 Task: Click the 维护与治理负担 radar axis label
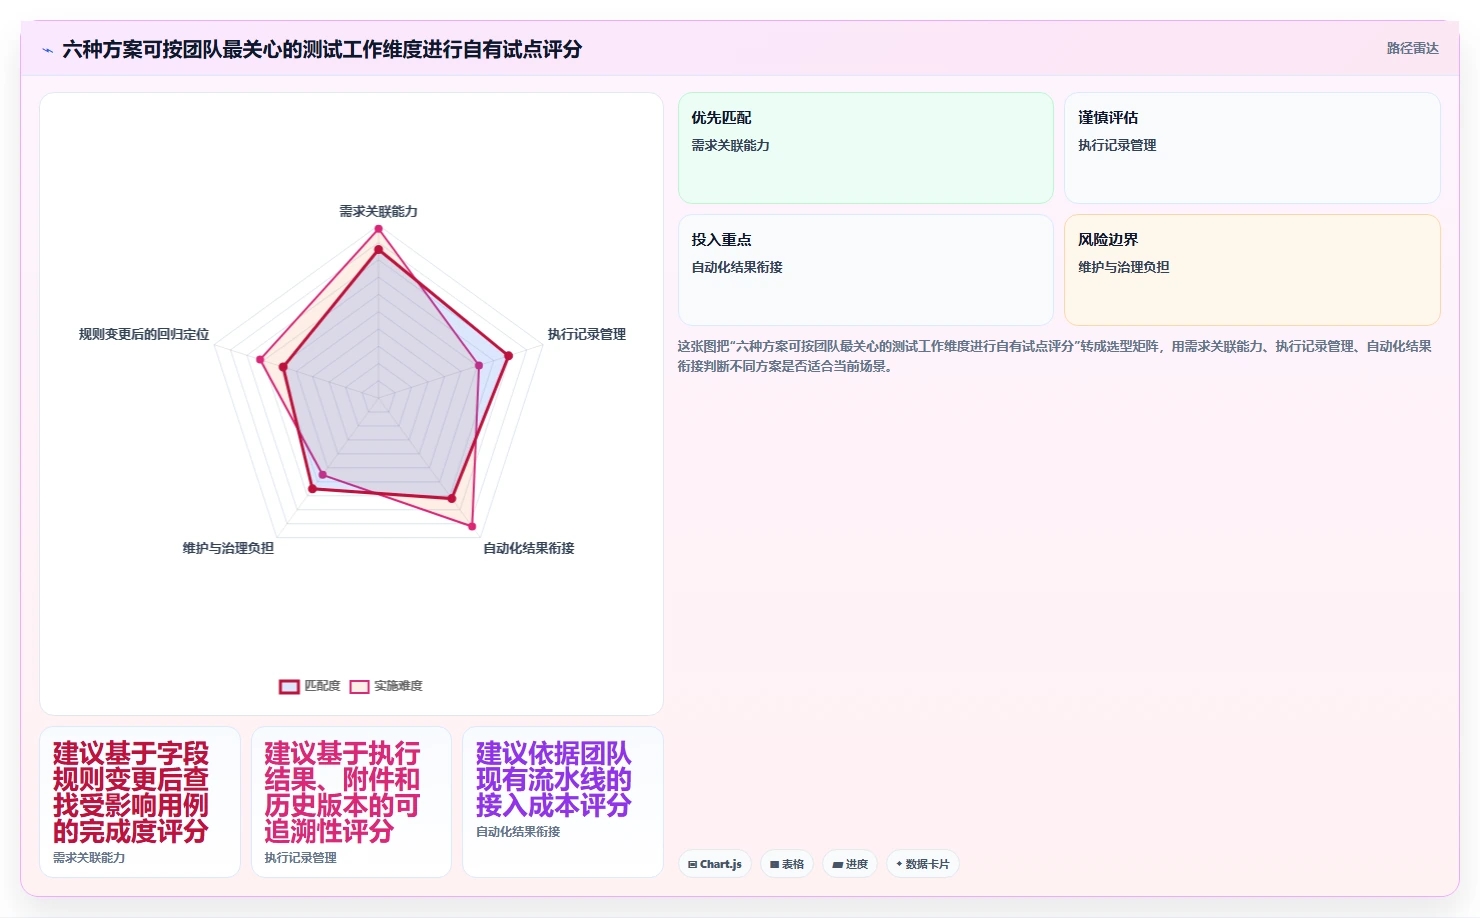[x=228, y=548]
